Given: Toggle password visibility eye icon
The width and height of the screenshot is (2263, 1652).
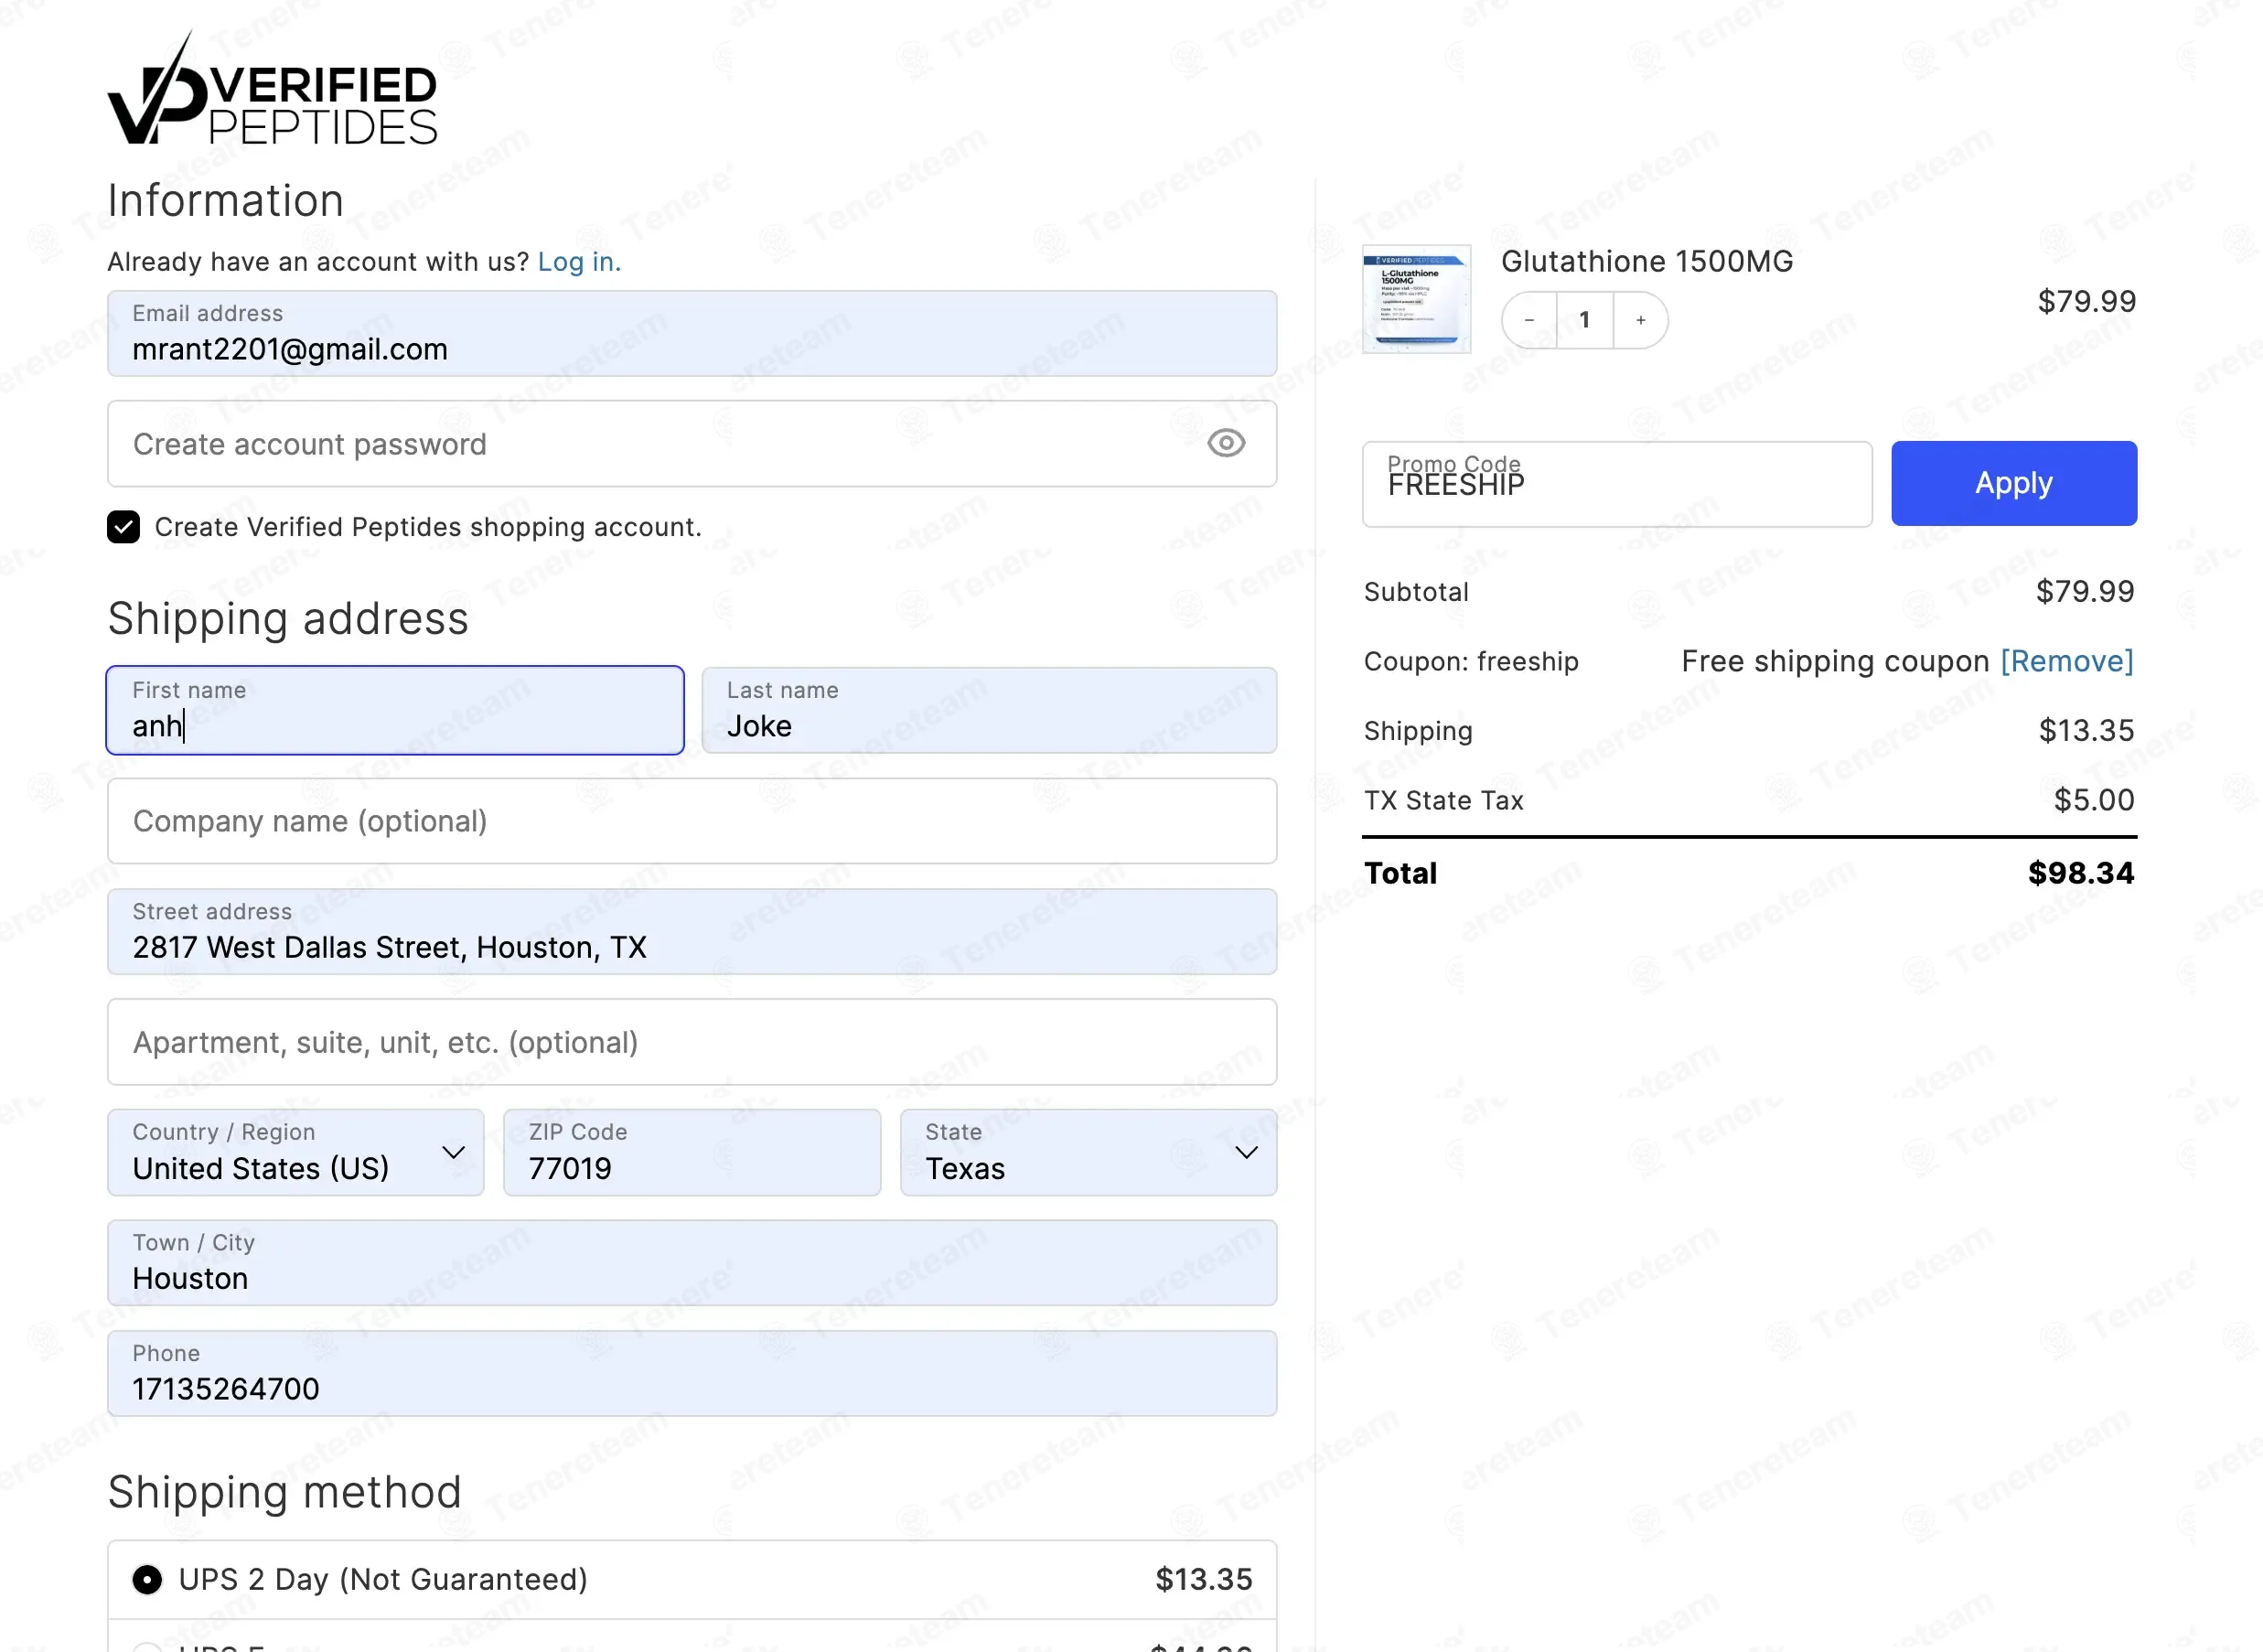Looking at the screenshot, I should tap(1225, 443).
